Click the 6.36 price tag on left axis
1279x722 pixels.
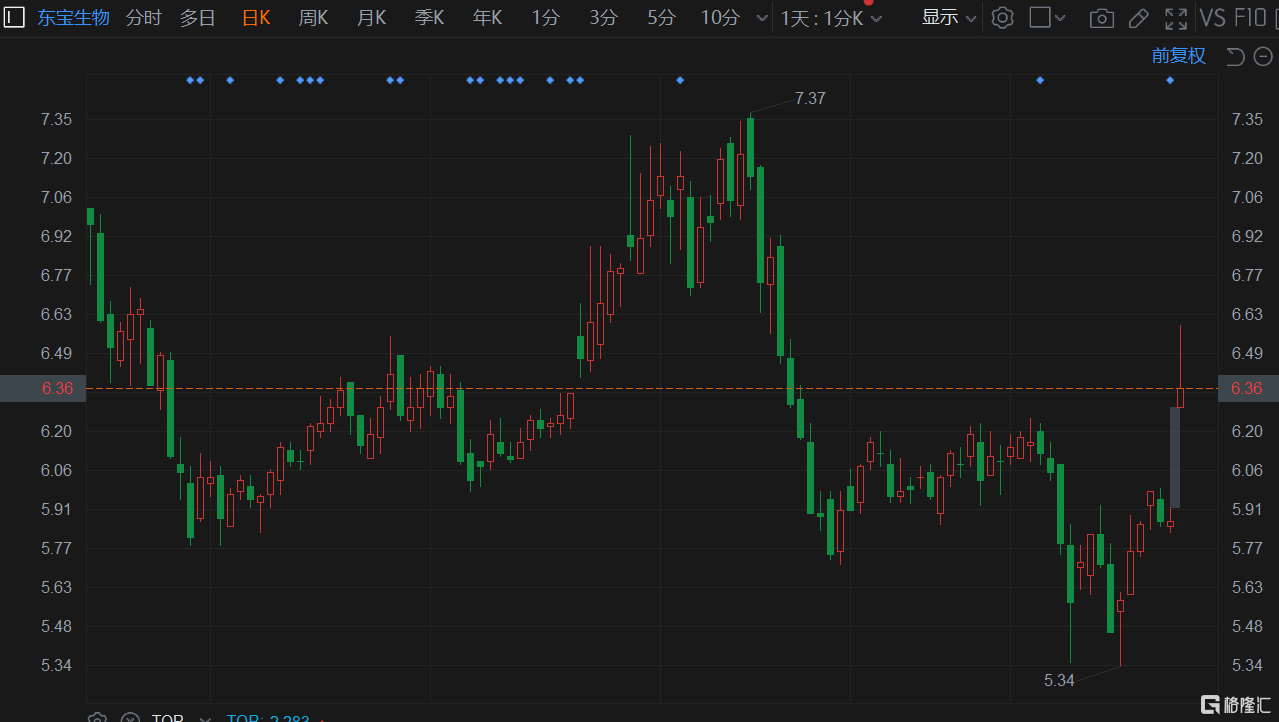point(43,388)
